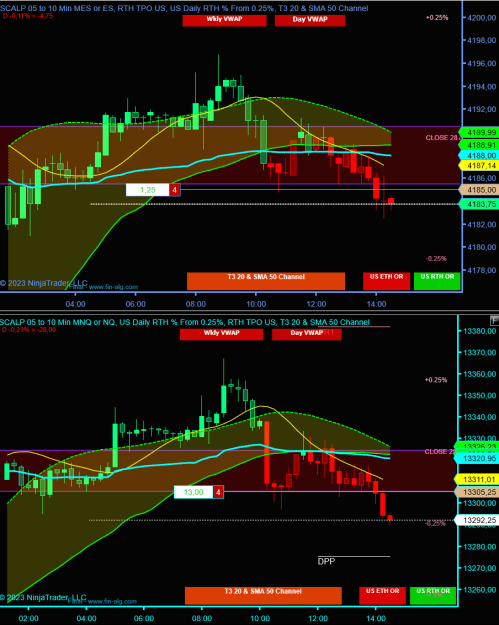Screen dimensions: 499x625
Task: Click the MES or ES chart title text
Action: 184,8
